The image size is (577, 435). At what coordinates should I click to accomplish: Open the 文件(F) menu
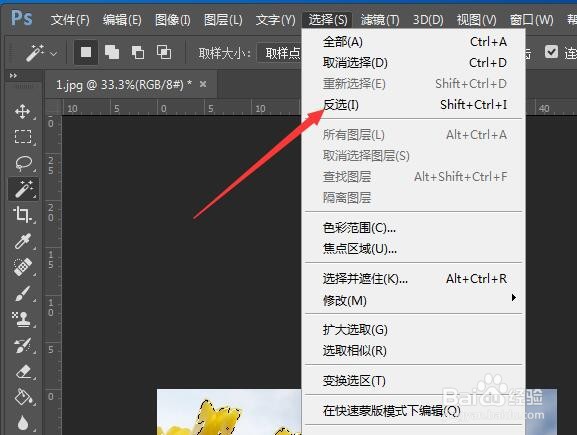[x=70, y=20]
